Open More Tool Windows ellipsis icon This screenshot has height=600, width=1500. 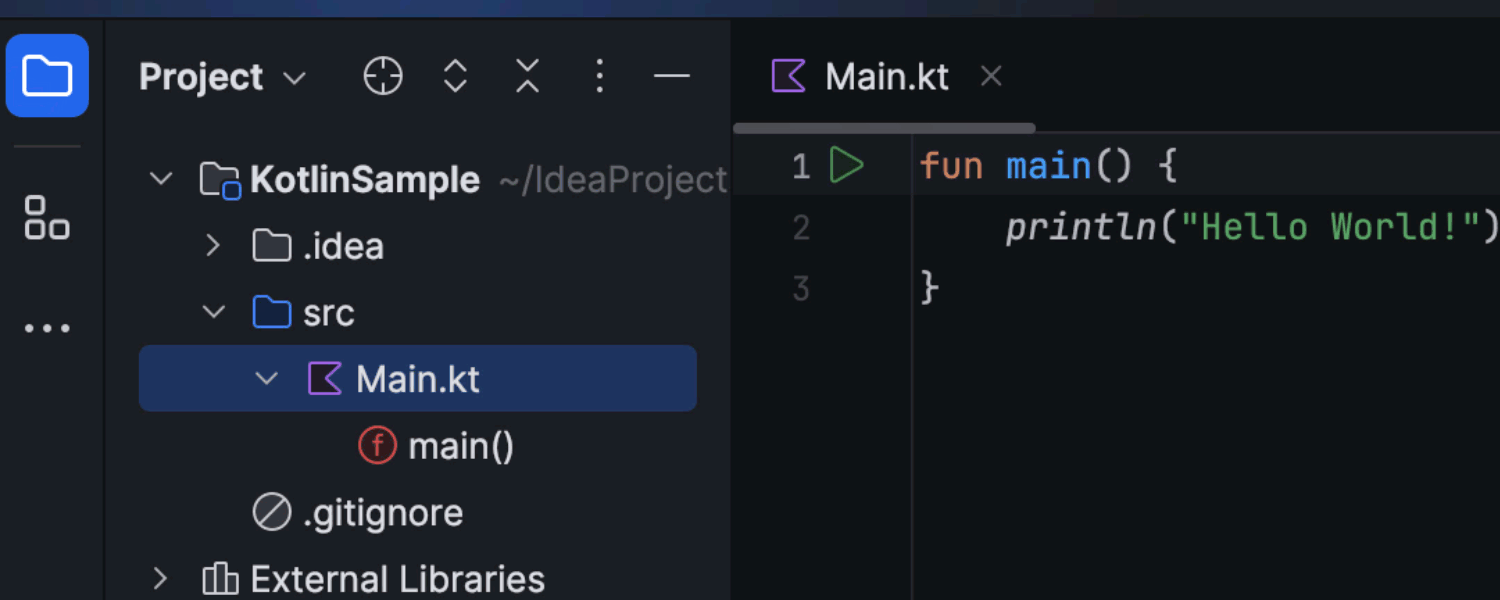[45, 327]
